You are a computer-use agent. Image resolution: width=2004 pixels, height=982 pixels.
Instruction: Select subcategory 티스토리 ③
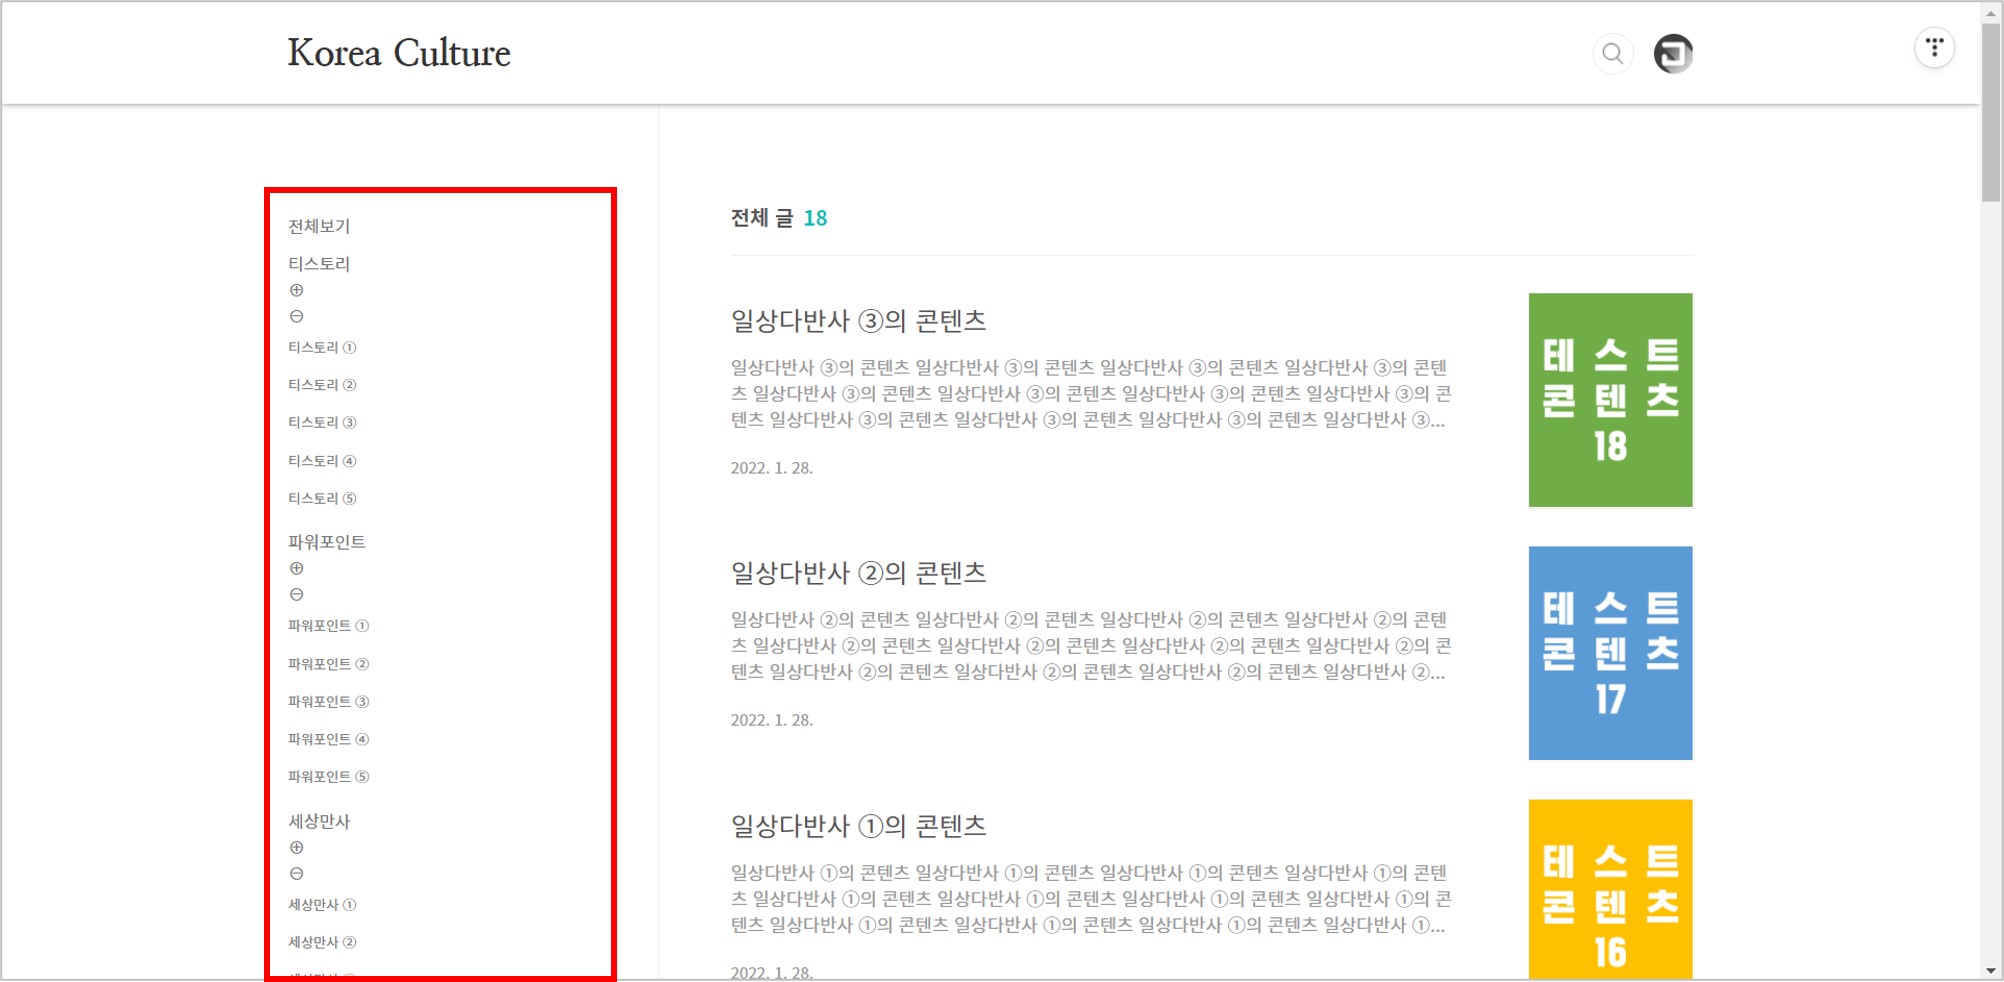coord(322,423)
